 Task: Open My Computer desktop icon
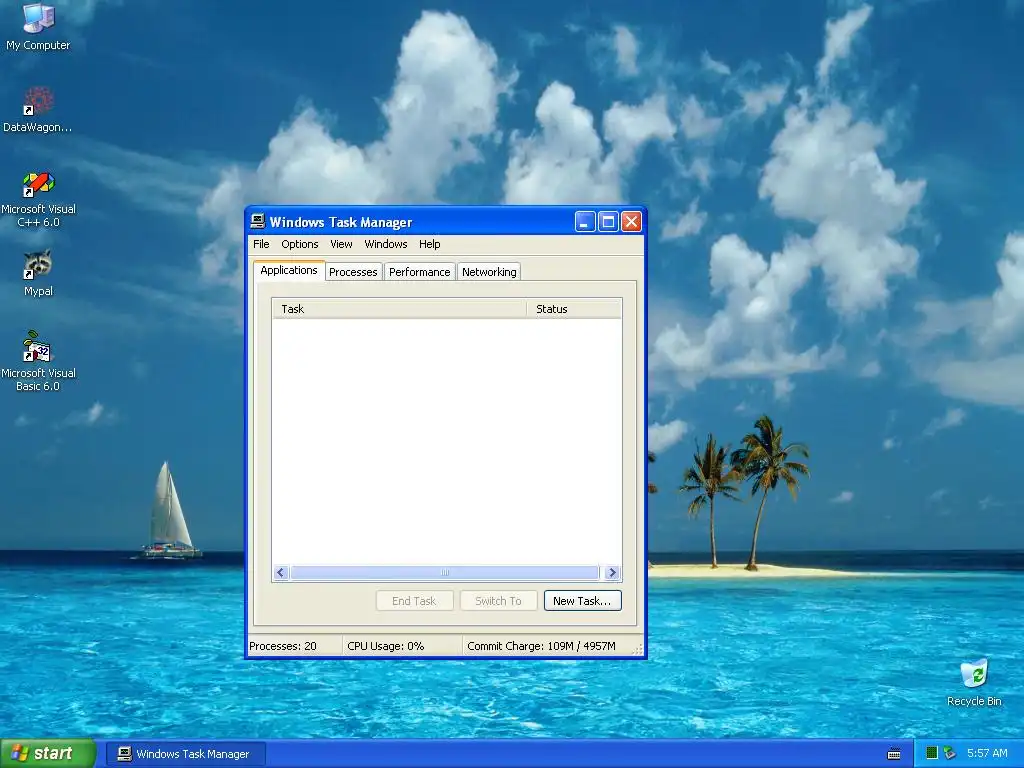click(38, 26)
